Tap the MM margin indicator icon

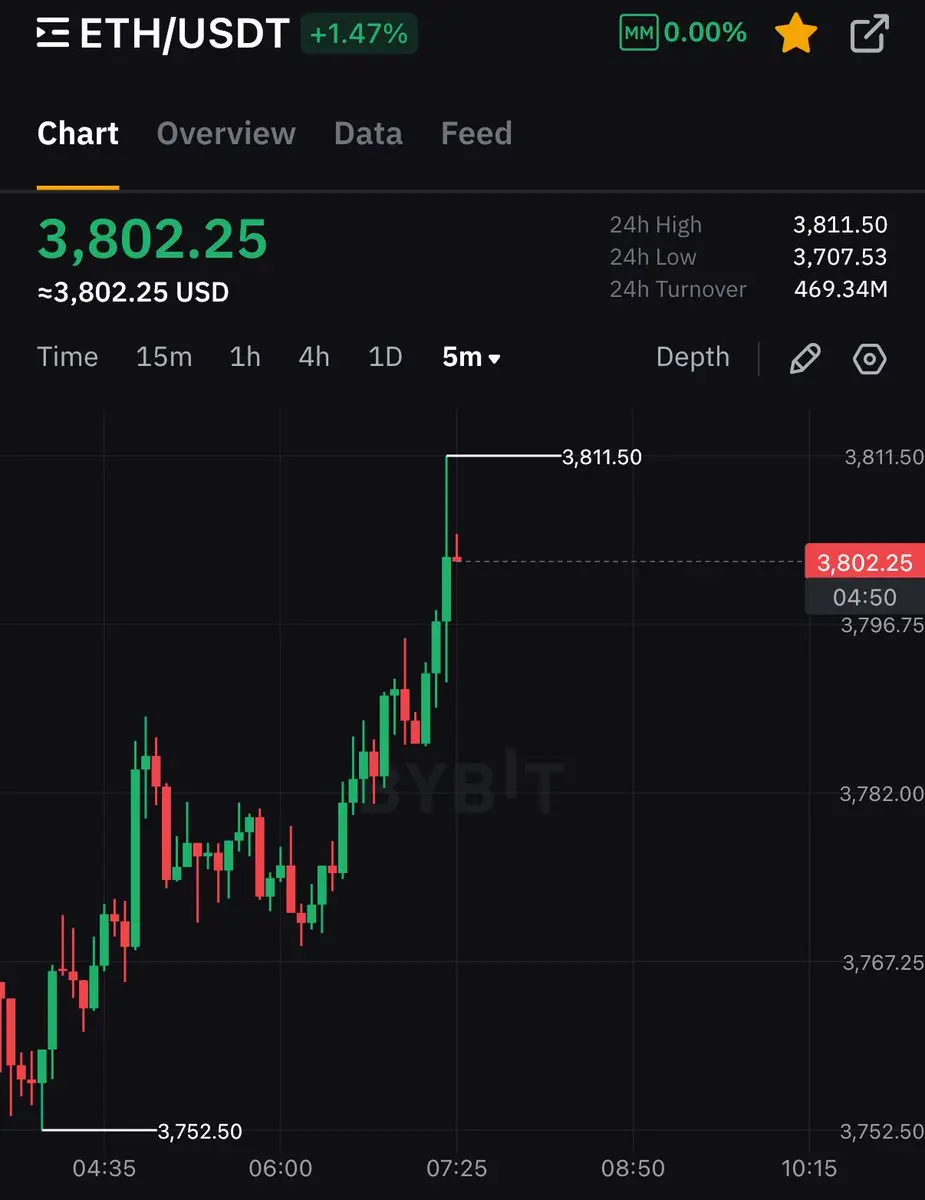(x=638, y=34)
